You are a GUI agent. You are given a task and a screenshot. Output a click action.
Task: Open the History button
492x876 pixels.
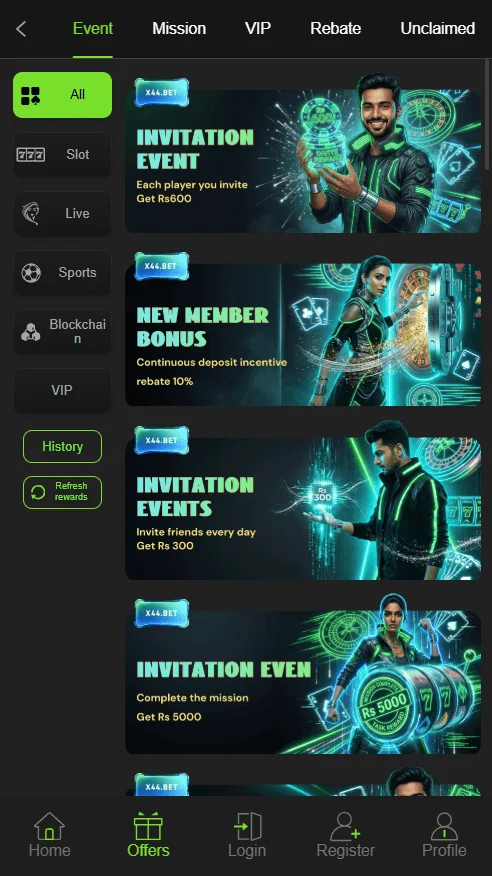point(63,446)
